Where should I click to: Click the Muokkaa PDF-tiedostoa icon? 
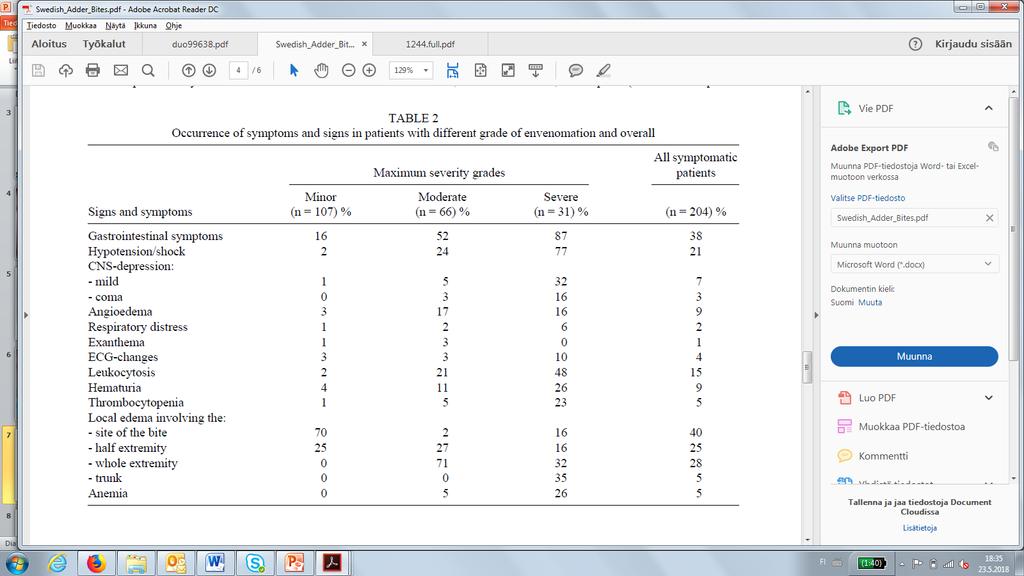coord(844,426)
